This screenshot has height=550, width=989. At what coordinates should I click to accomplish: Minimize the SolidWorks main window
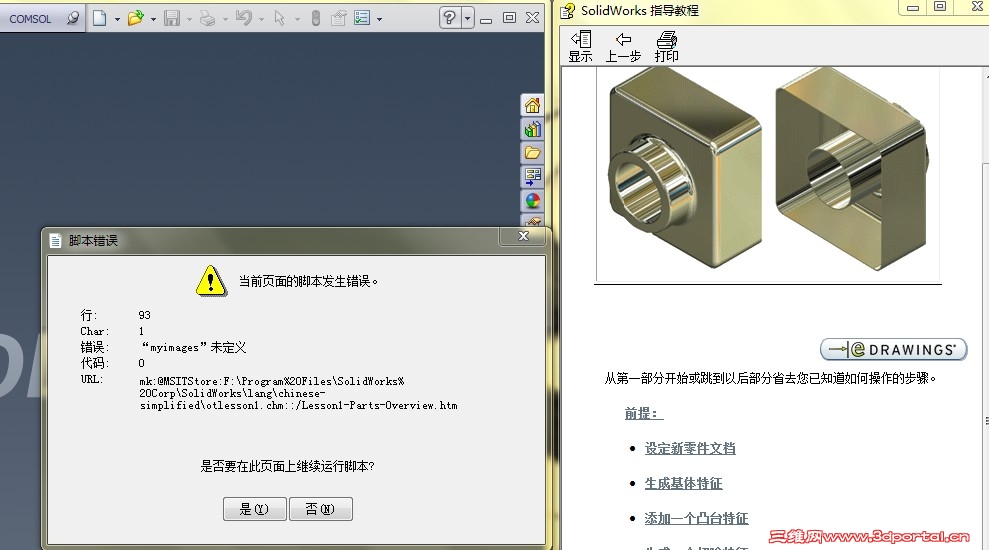486,19
